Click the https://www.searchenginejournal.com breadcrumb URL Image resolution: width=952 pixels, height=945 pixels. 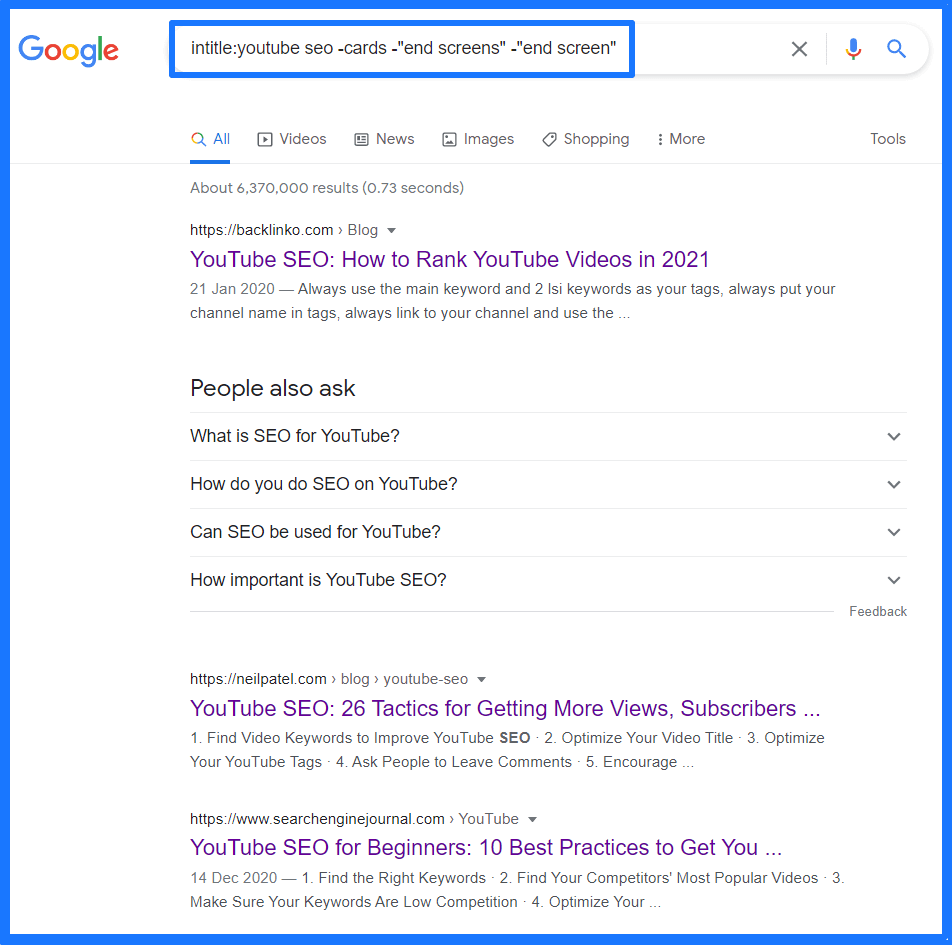coord(317,819)
